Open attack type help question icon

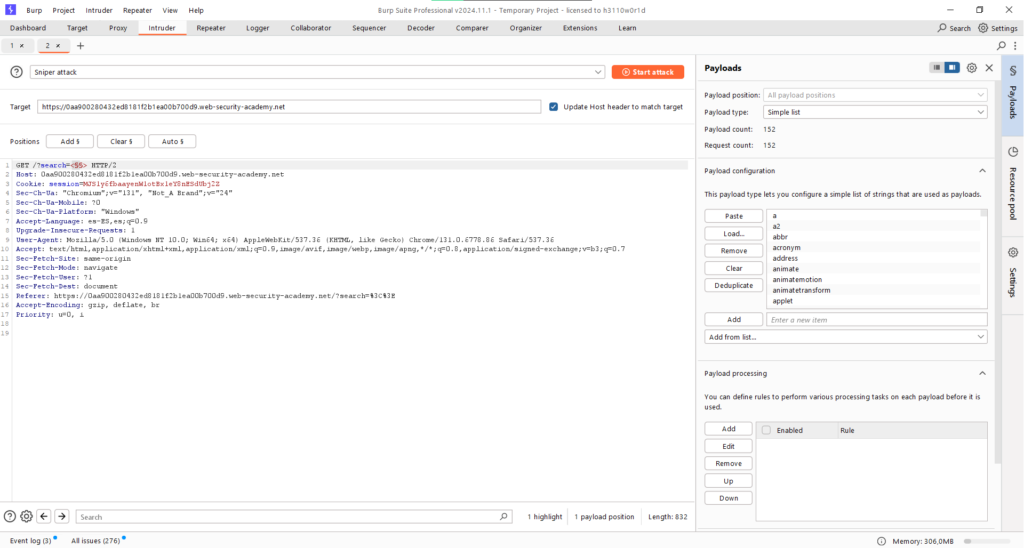16,72
